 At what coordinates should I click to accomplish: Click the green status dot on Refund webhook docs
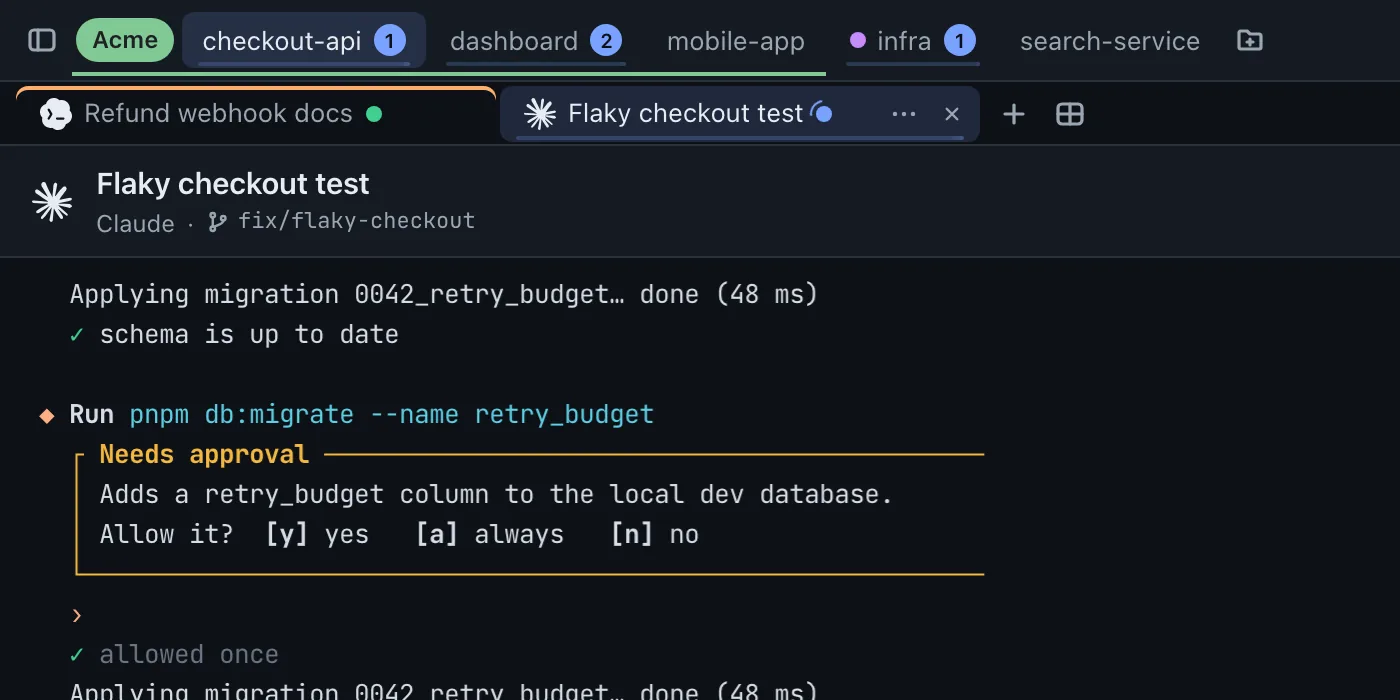pyautogui.click(x=374, y=114)
